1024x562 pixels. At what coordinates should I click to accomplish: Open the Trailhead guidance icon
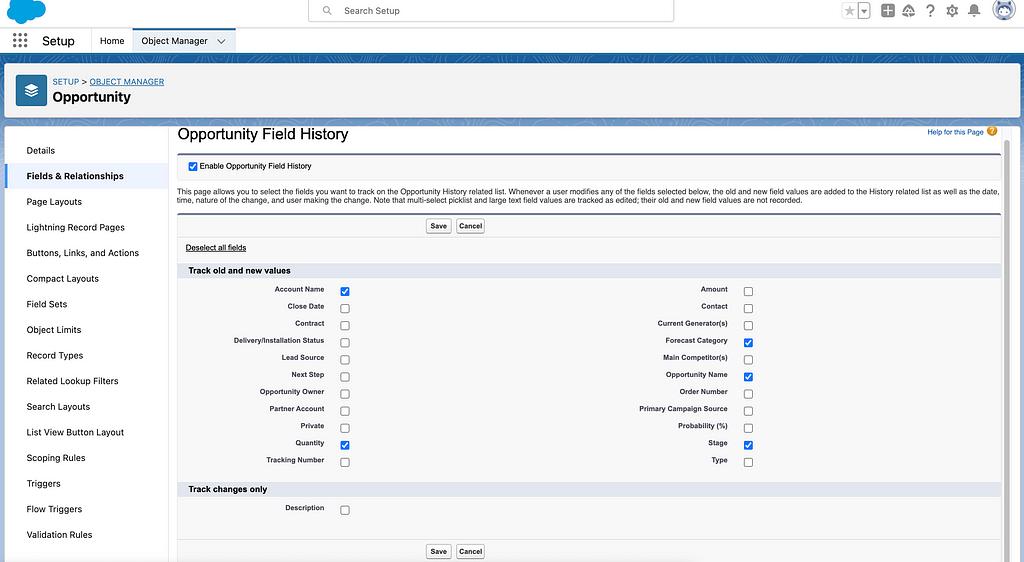[909, 11]
